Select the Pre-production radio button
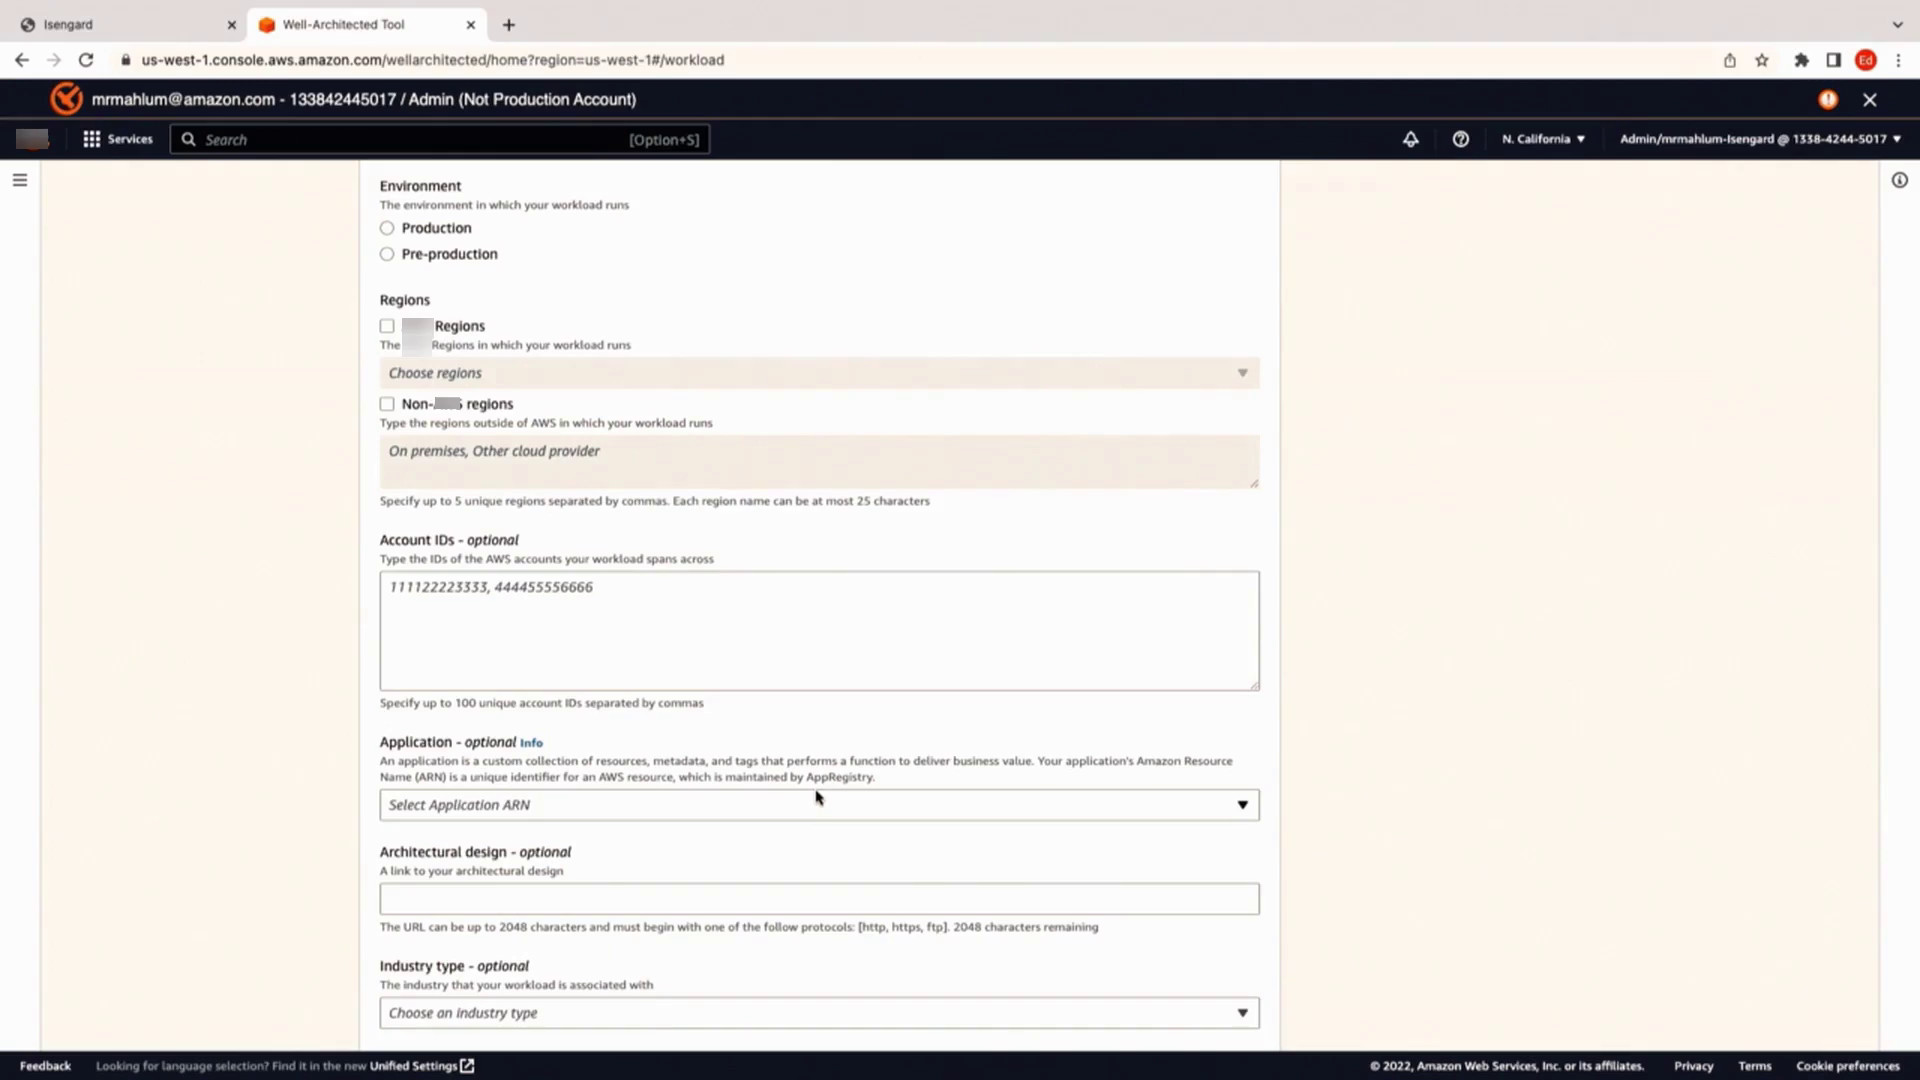 pos(387,254)
